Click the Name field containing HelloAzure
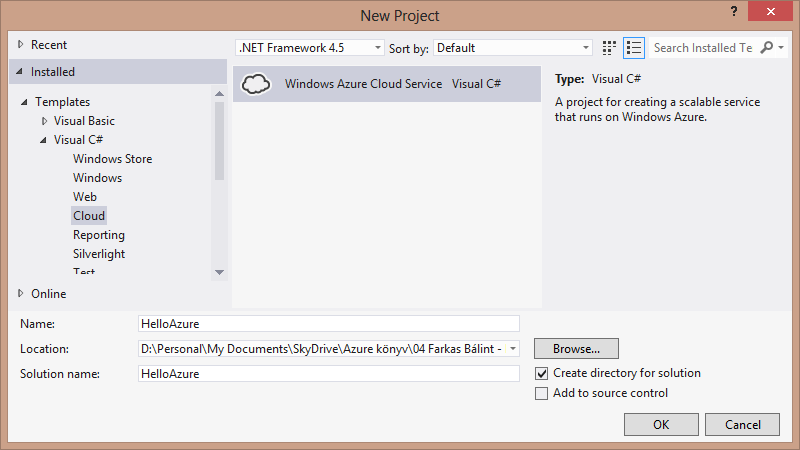The image size is (800, 450). [329, 323]
